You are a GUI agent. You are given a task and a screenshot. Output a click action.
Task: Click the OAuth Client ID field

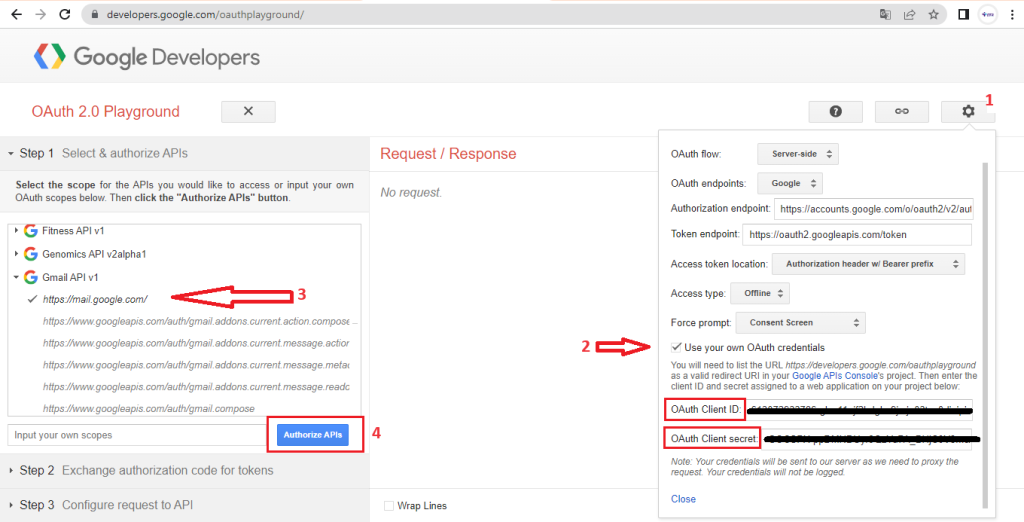[859, 410]
